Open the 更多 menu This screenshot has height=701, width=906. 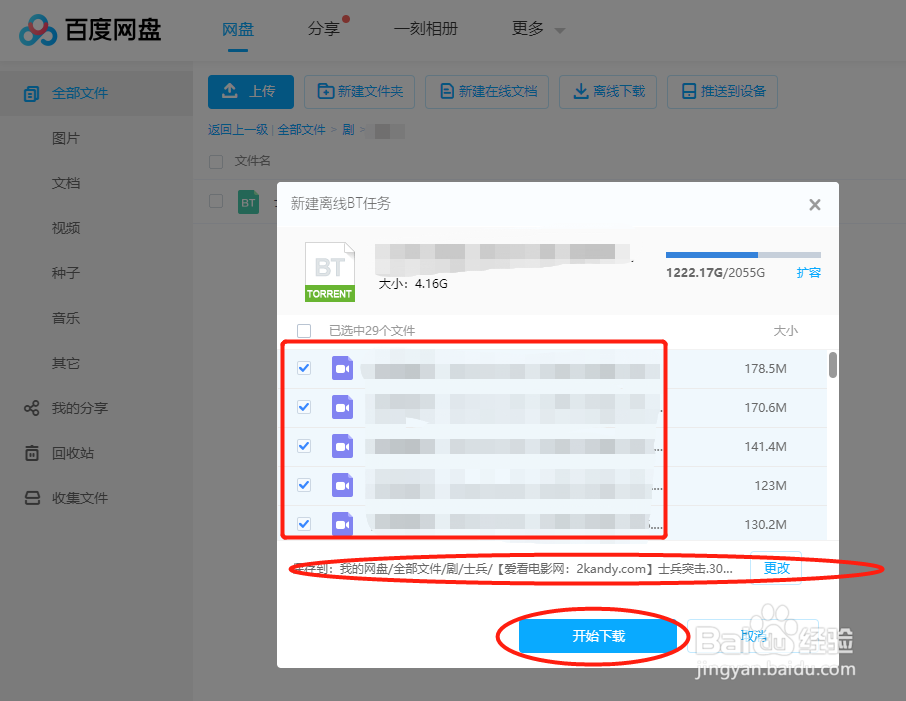pos(528,28)
